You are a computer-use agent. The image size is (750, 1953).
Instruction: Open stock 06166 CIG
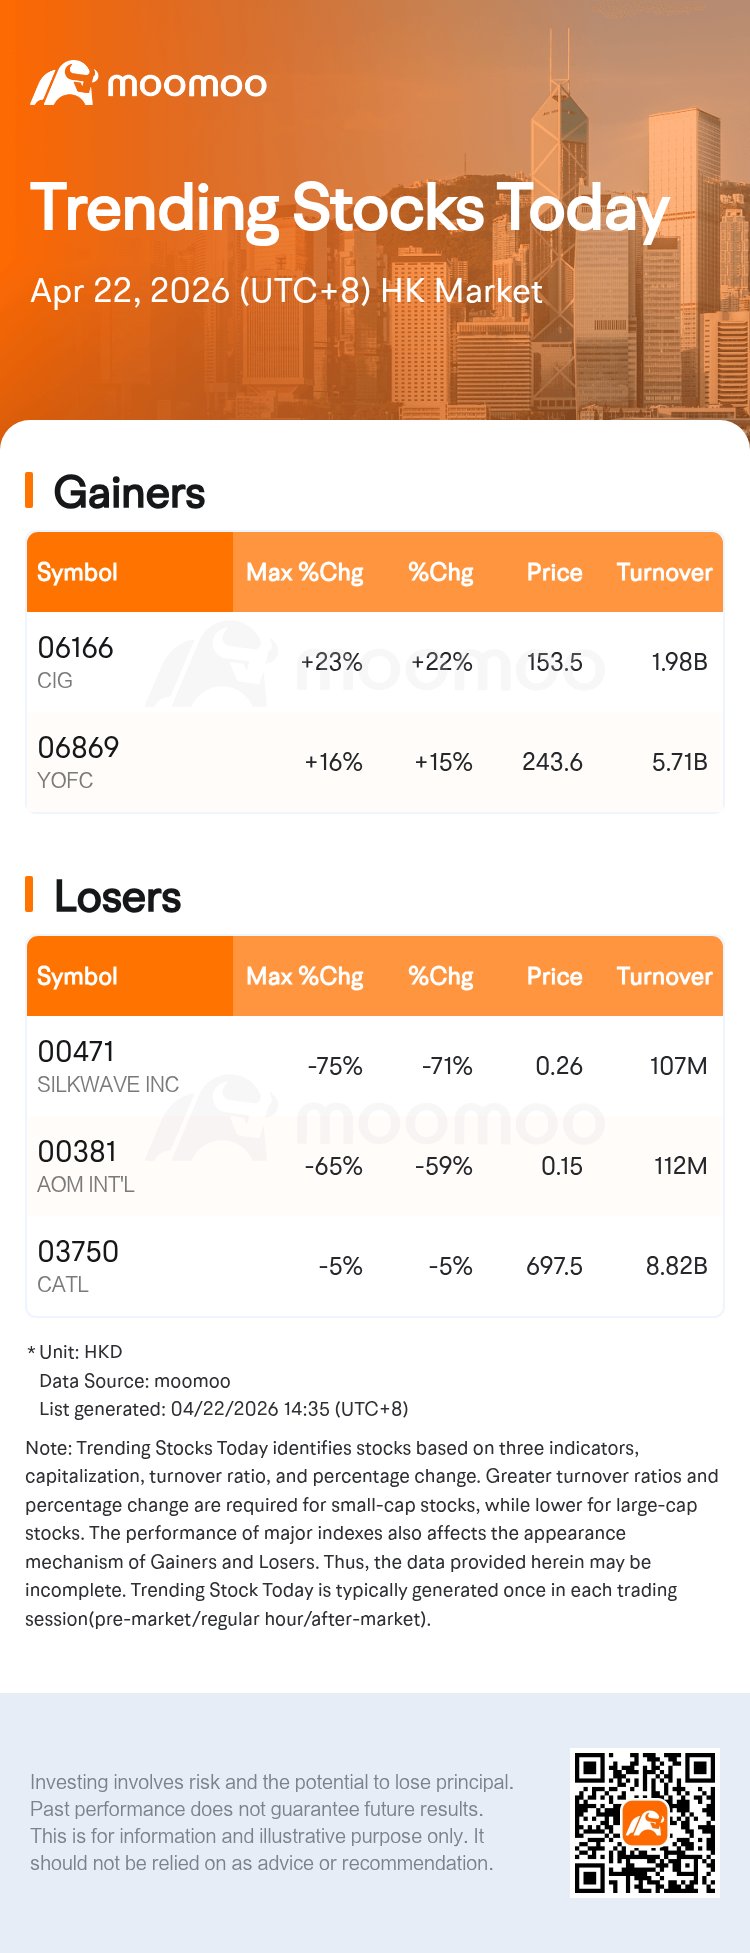pos(75,661)
